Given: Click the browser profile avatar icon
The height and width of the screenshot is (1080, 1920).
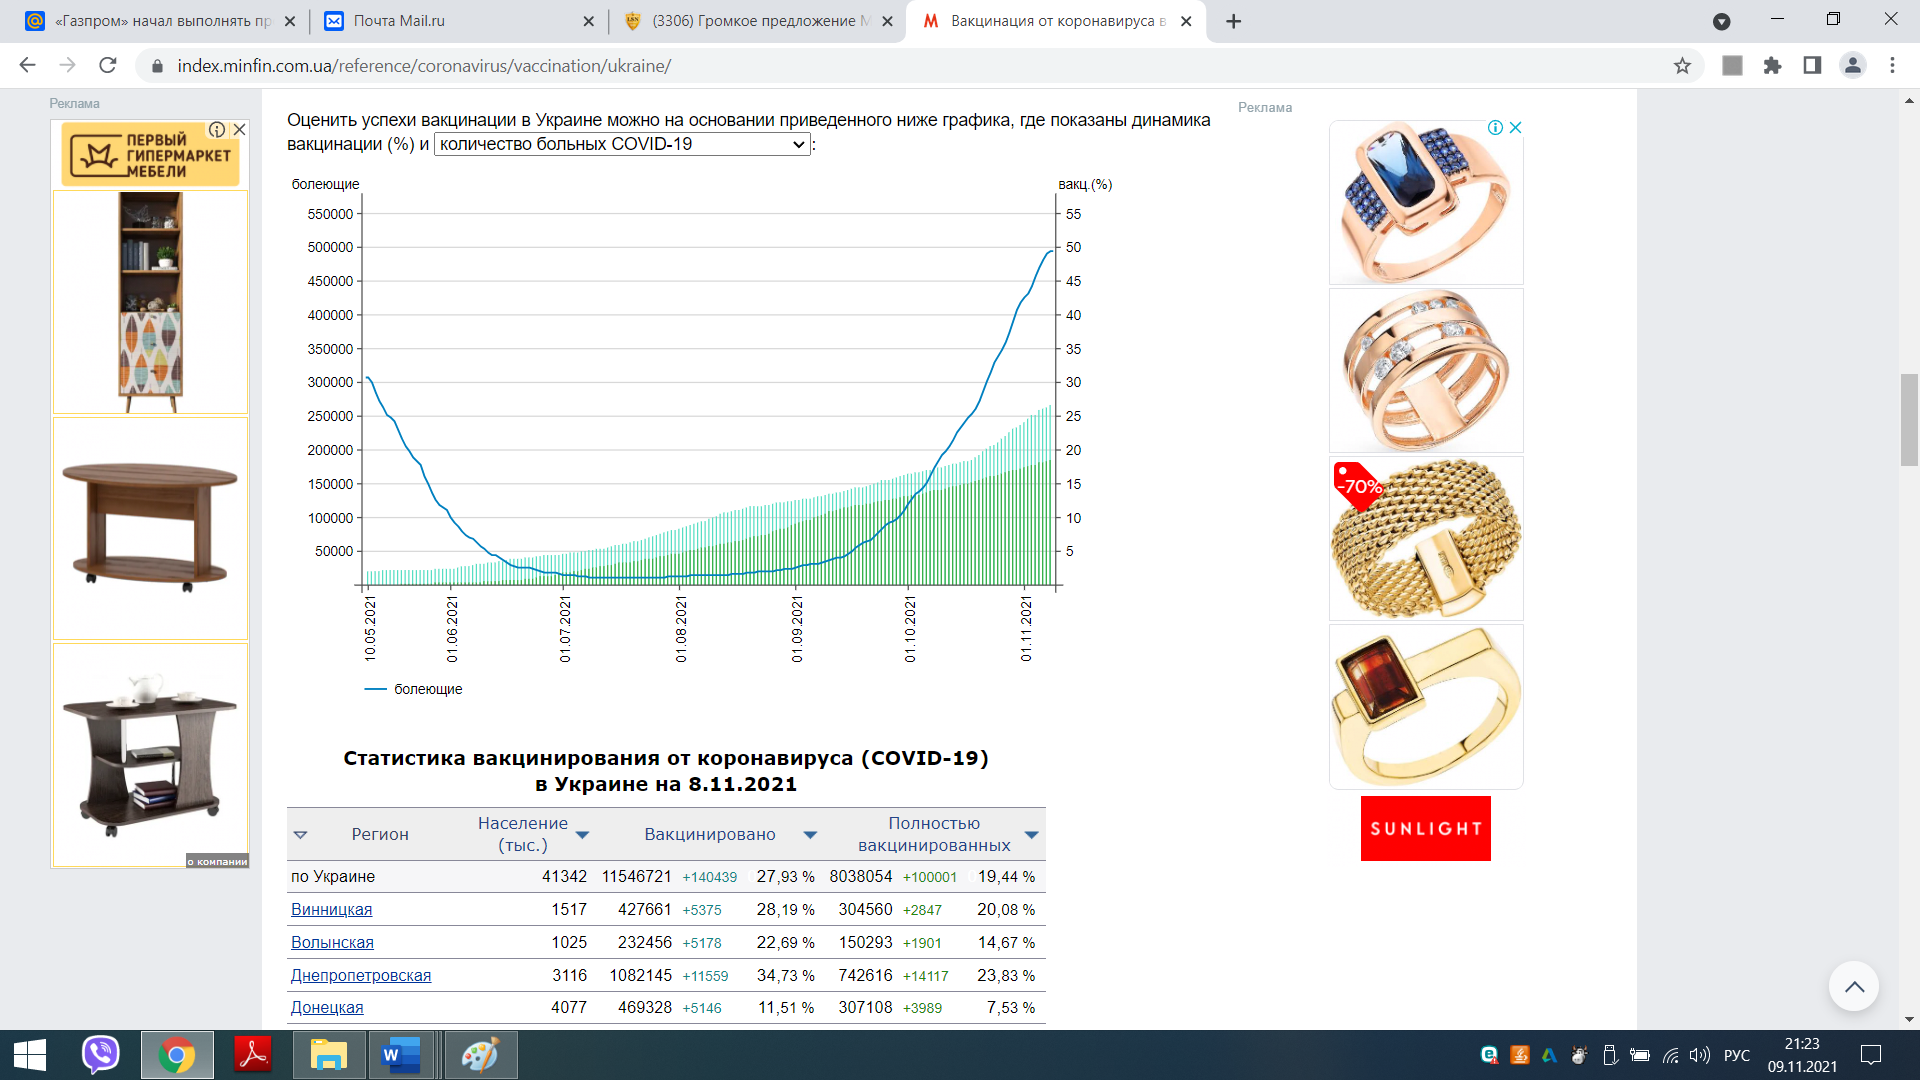Looking at the screenshot, I should pos(1852,65).
